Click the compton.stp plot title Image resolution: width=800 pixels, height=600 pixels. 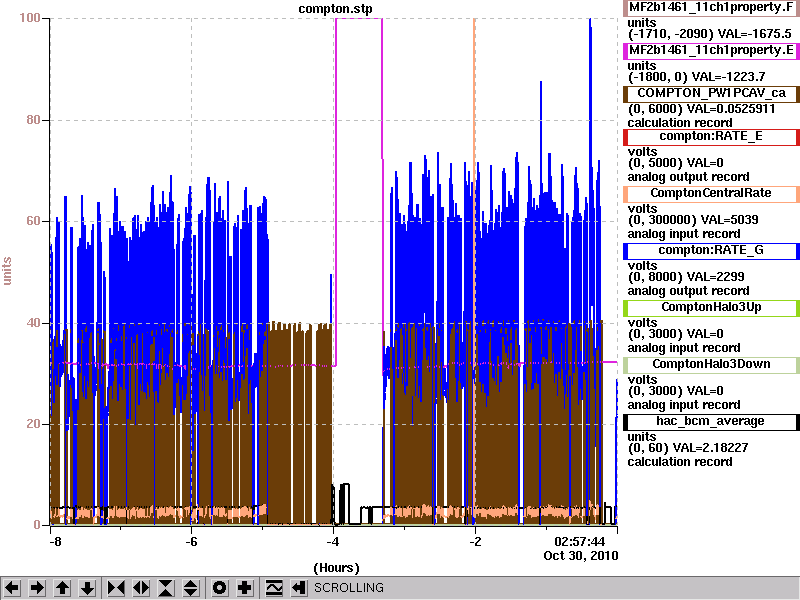335,9
